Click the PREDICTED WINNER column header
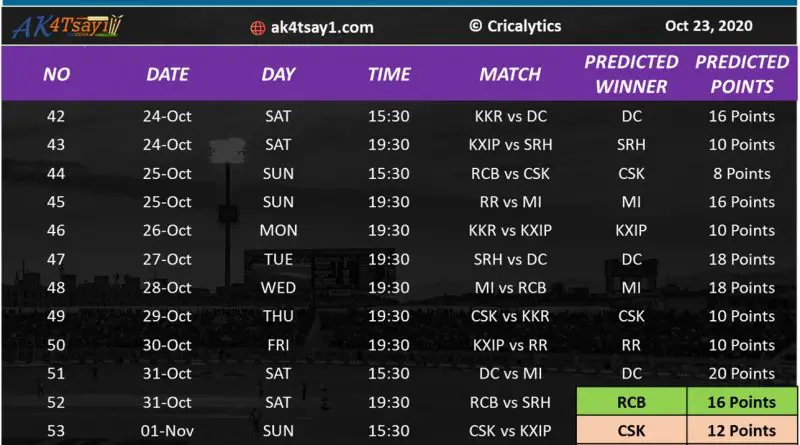Screen dimensions: 800x445 [631, 74]
